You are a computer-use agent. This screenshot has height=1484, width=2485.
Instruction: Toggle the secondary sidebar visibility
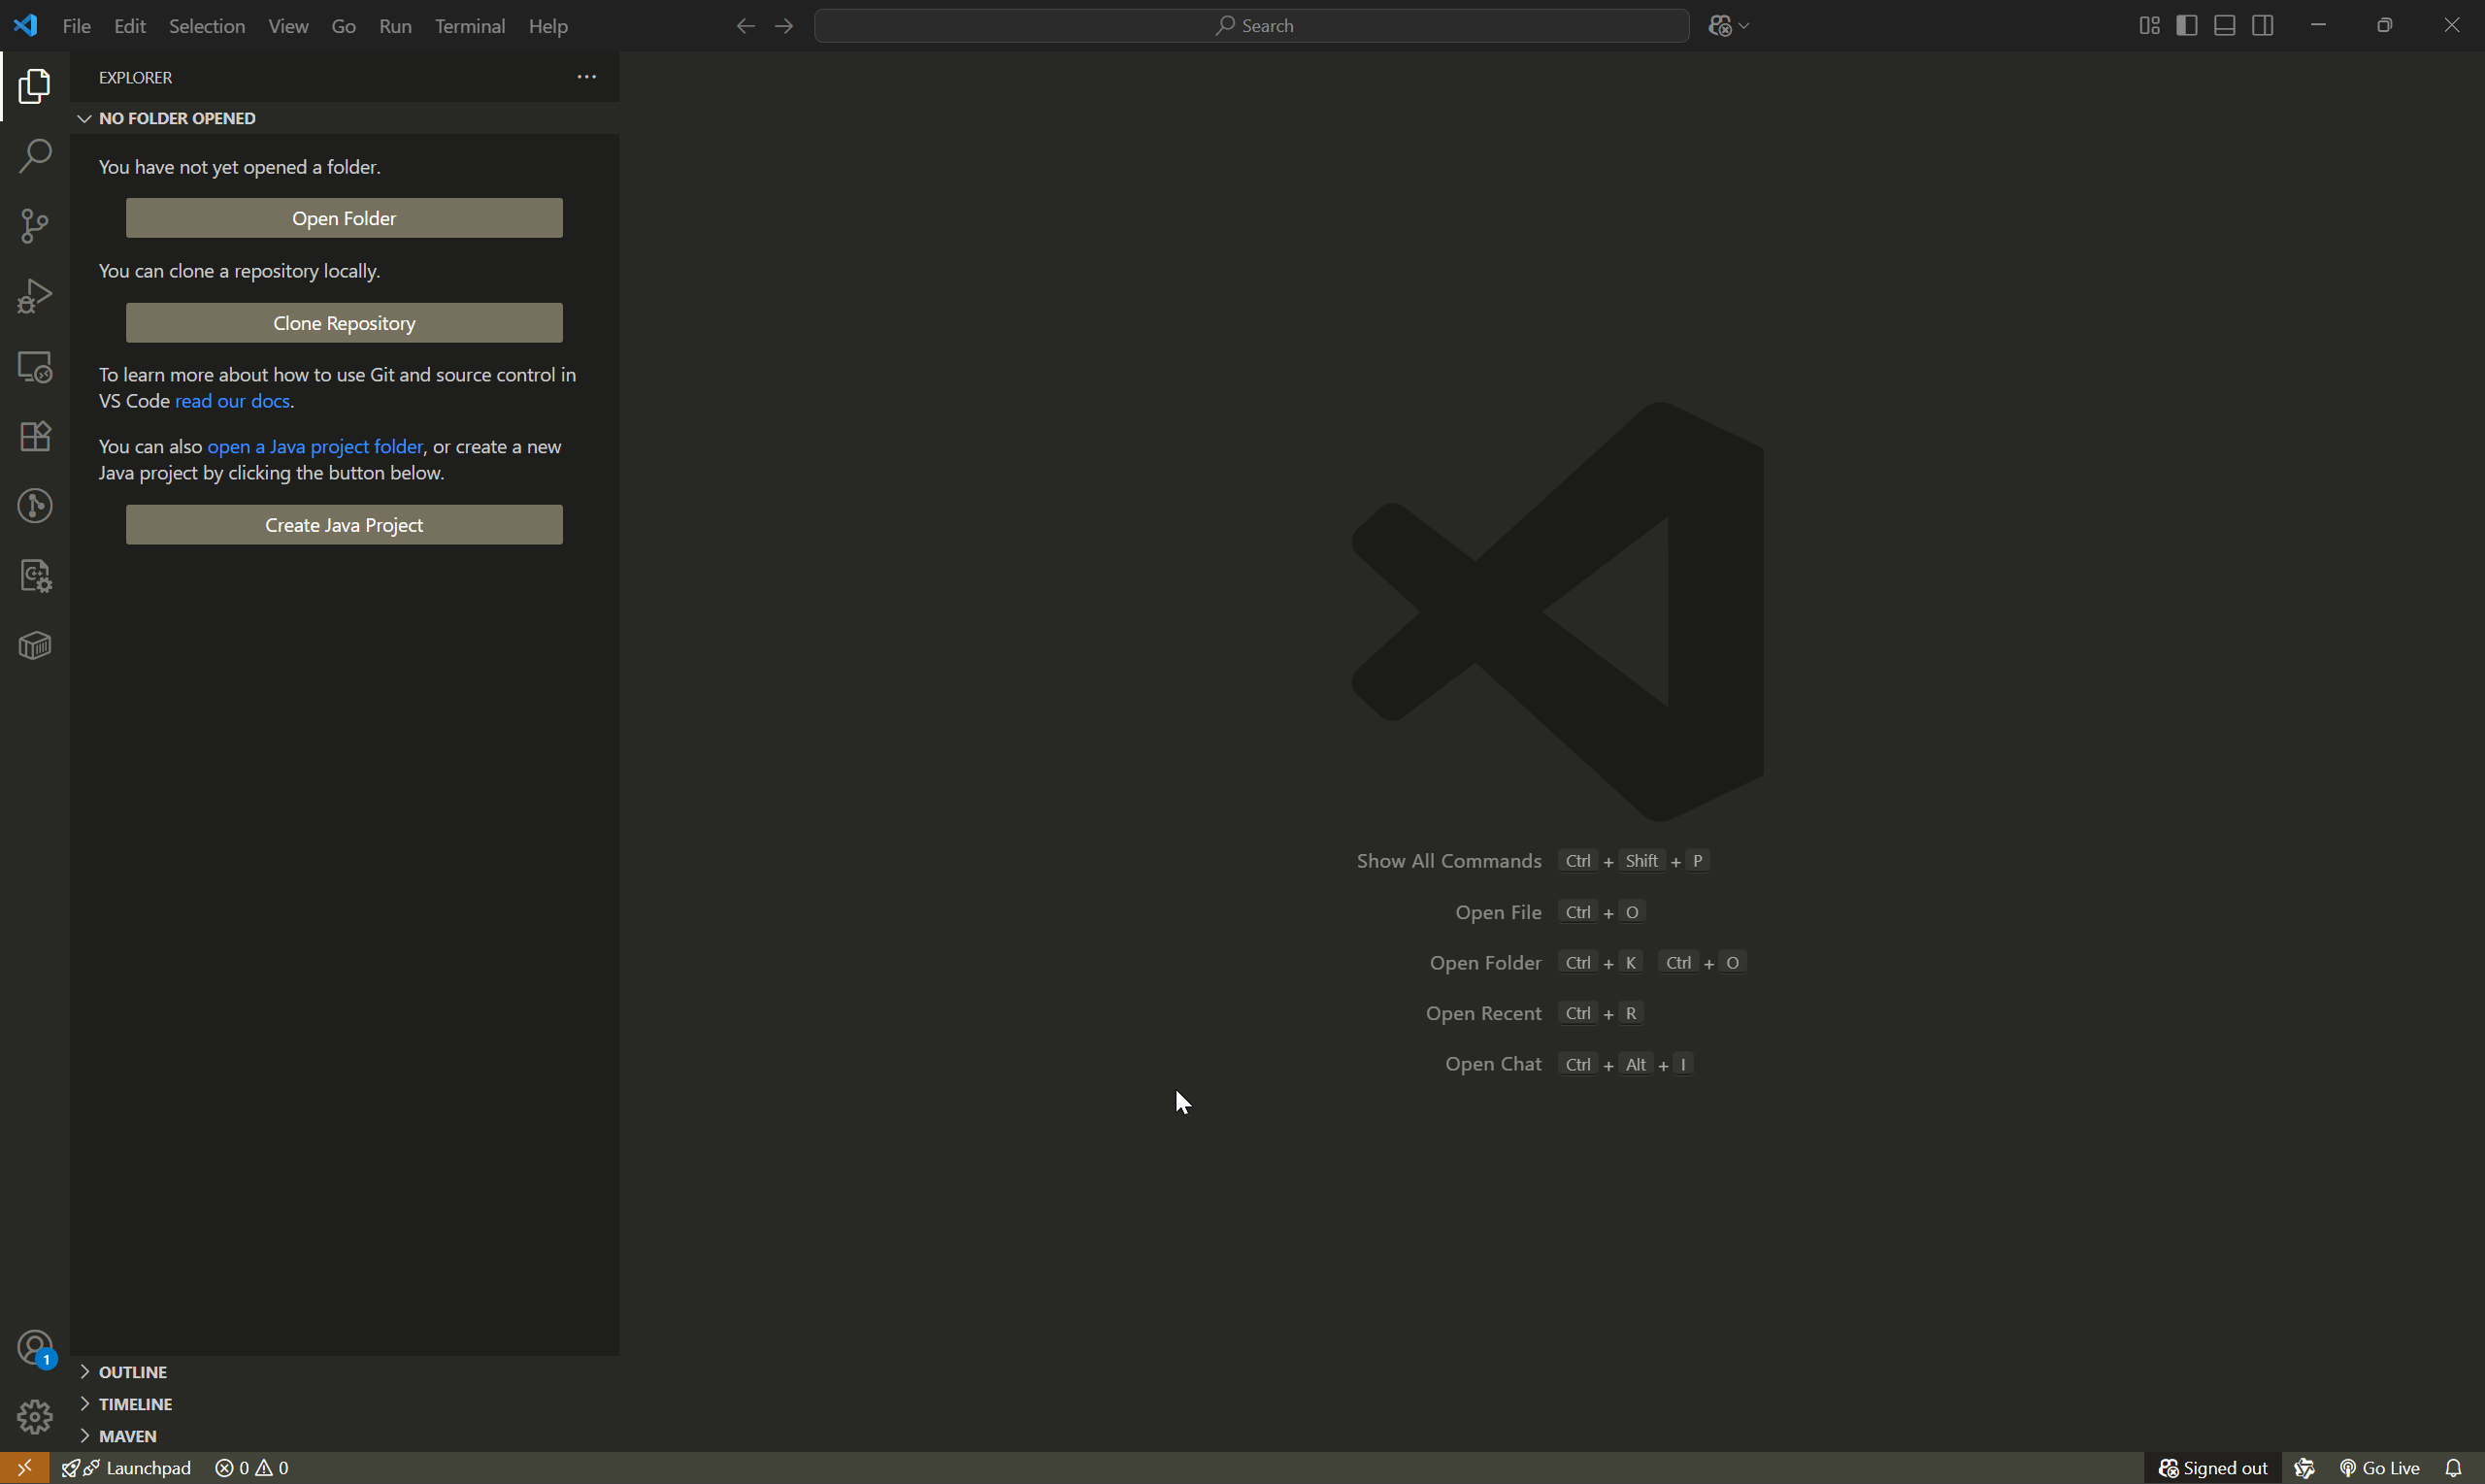tap(2263, 25)
